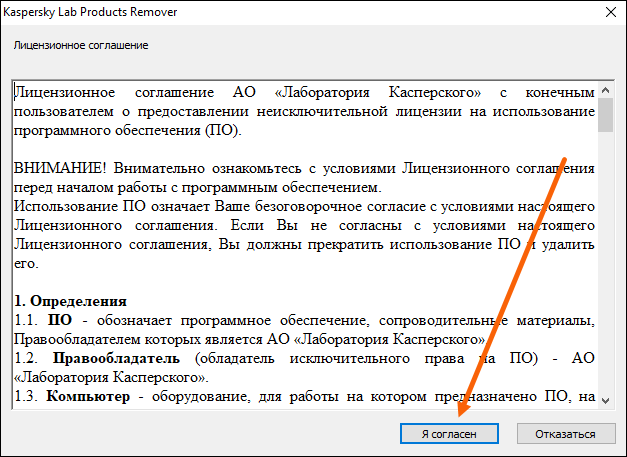The height and width of the screenshot is (457, 627).
Task: Decline the agreement via "Отказаться" button
Action: (x=566, y=433)
